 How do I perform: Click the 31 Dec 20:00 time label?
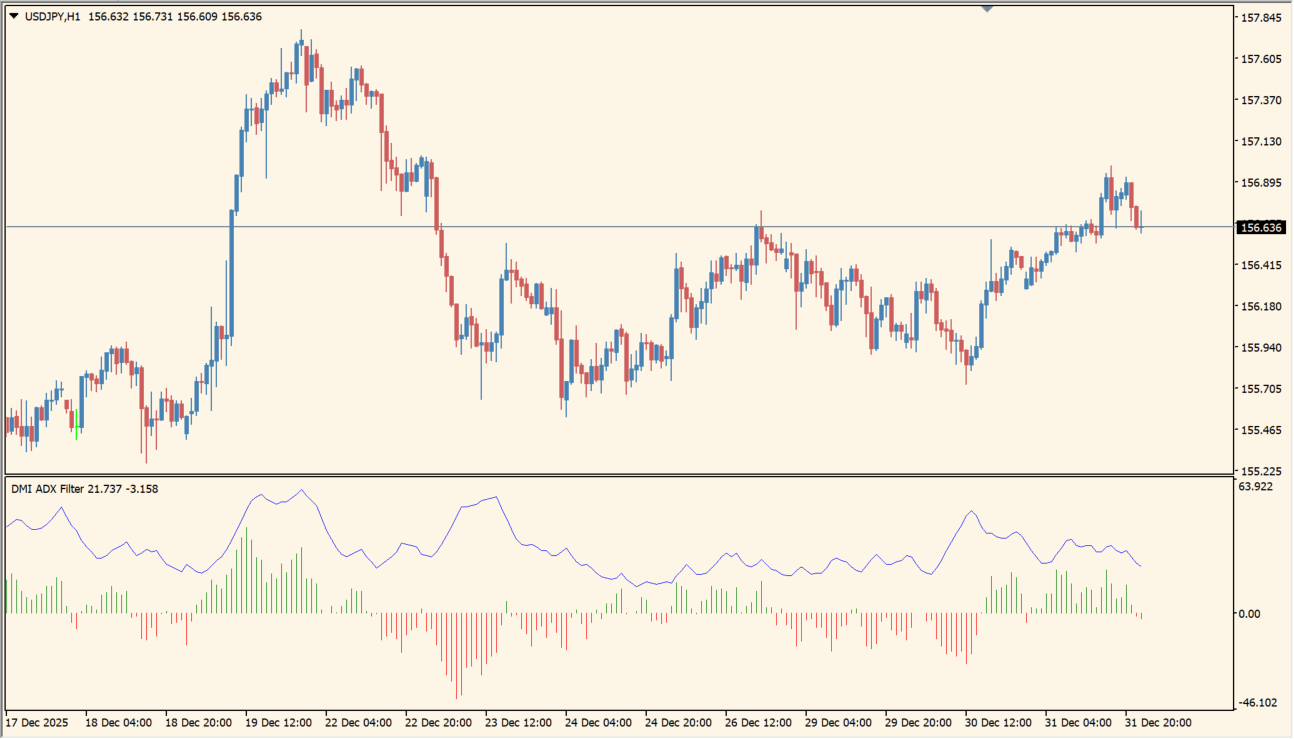1160,722
